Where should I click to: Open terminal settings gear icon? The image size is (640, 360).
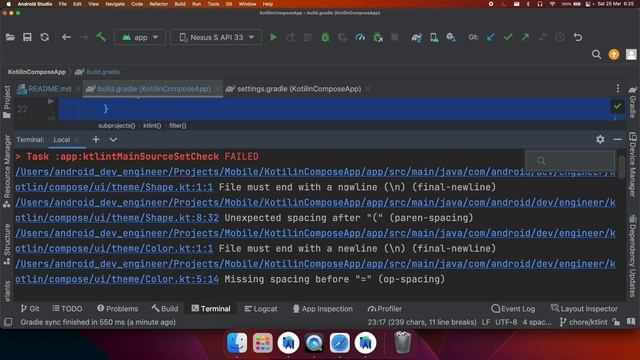(600, 140)
